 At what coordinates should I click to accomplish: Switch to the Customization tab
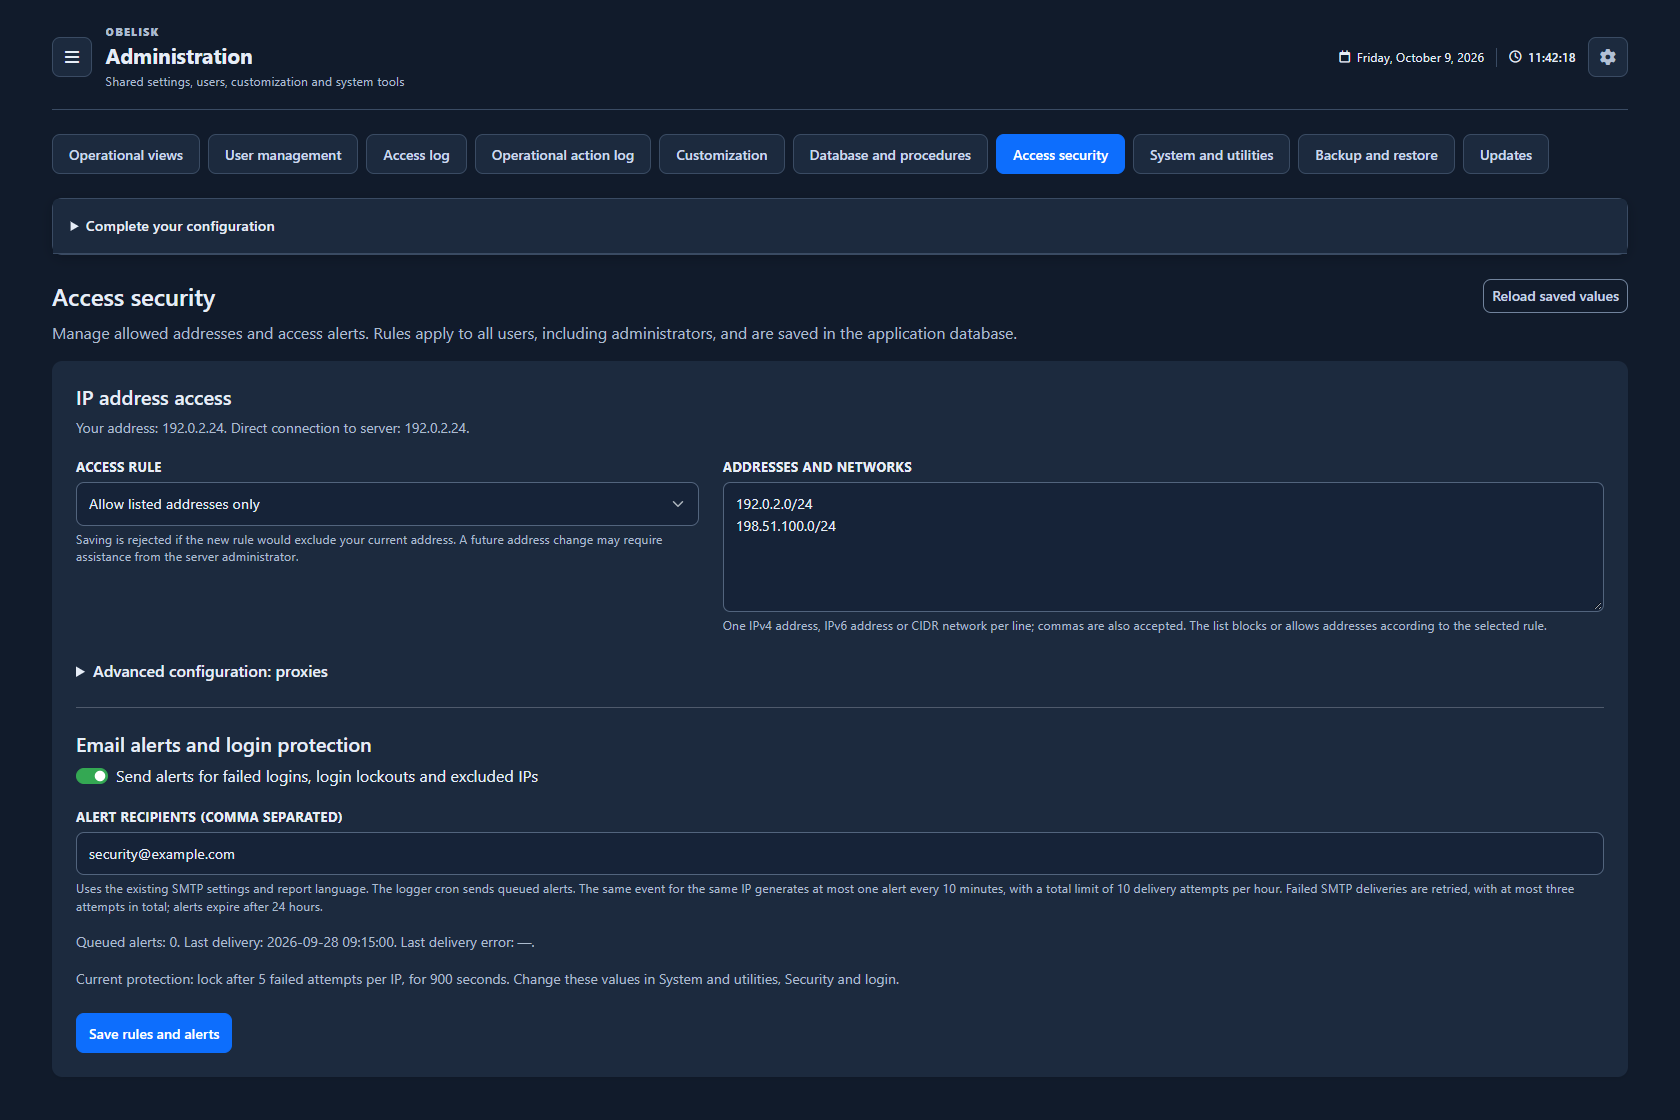(722, 154)
